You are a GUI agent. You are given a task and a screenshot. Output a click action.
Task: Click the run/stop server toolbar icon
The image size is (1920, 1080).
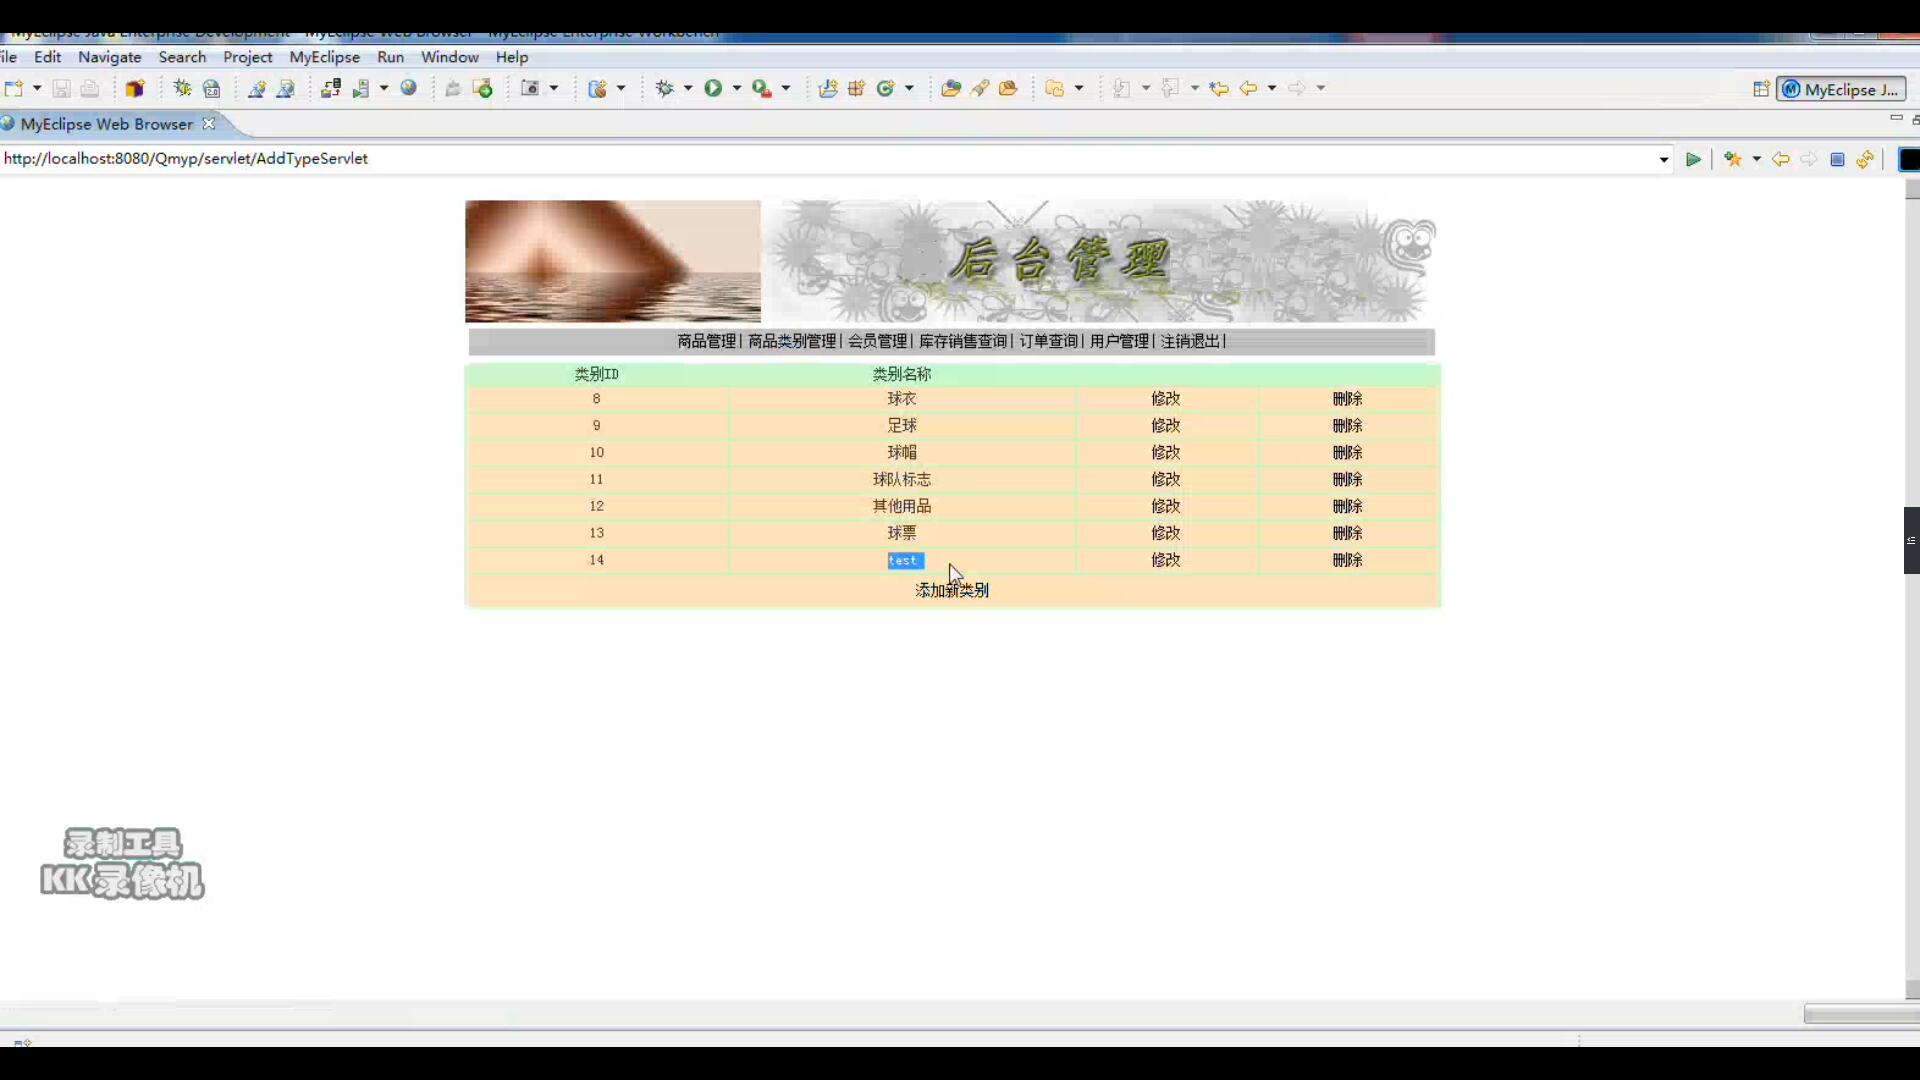click(x=361, y=88)
